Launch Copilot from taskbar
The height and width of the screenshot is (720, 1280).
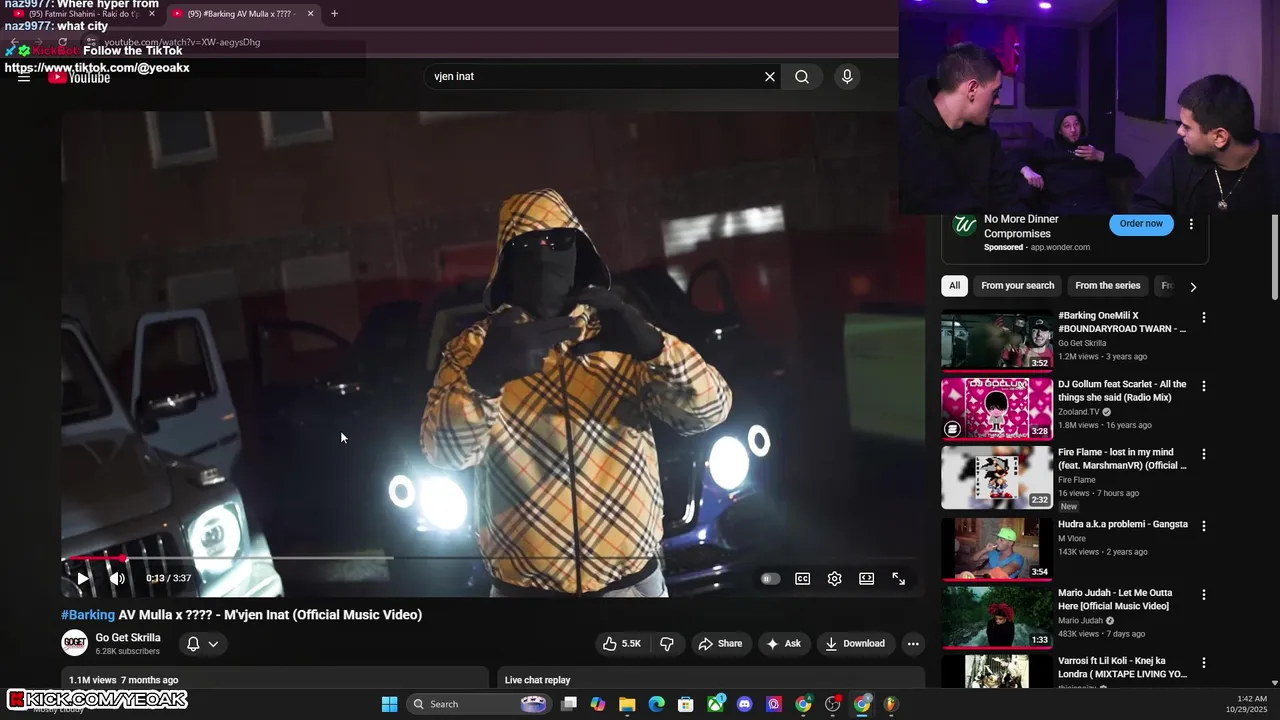pos(598,704)
